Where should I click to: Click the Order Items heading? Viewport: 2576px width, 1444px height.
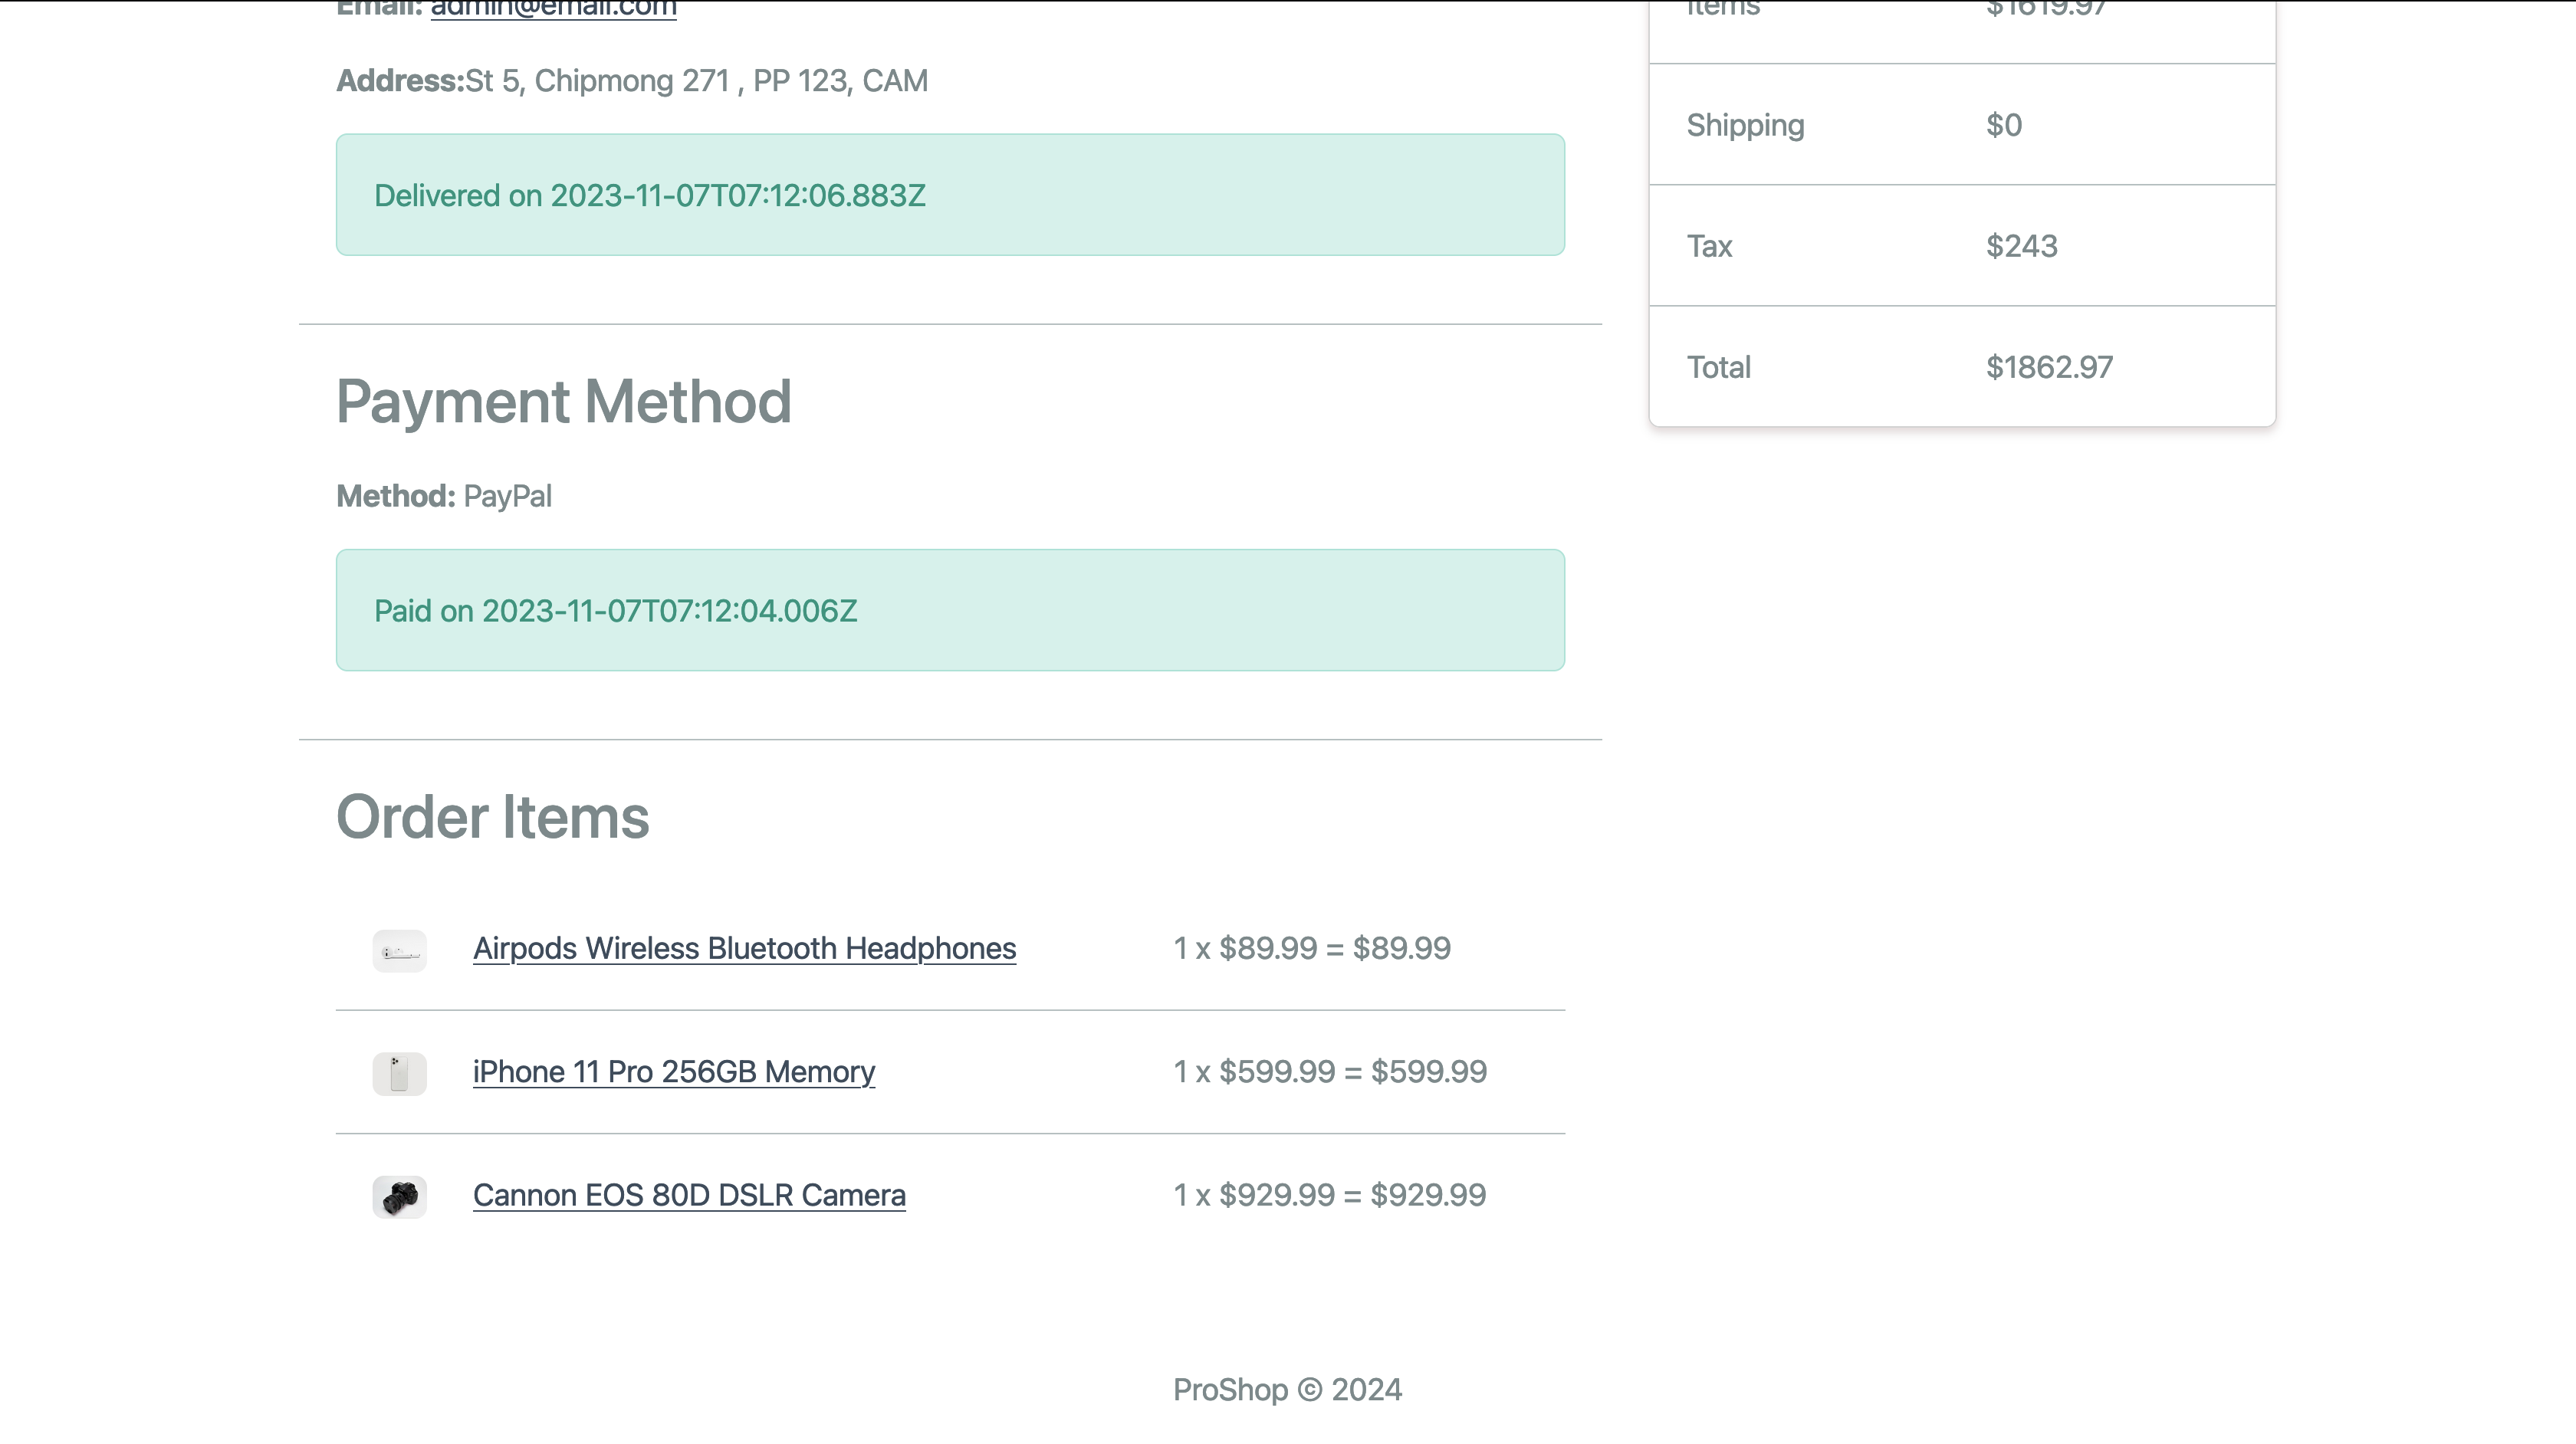[492, 817]
